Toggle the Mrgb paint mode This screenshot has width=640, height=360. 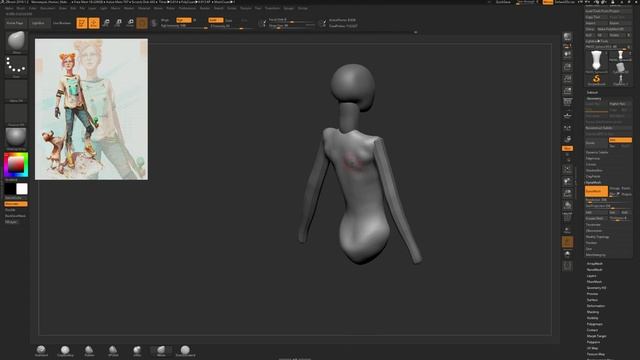pos(164,20)
